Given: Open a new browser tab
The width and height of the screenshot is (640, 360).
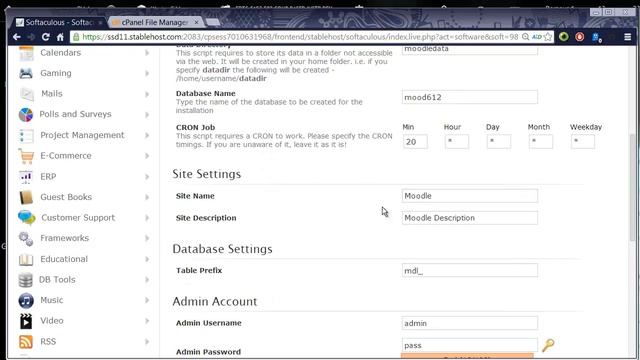Looking at the screenshot, I should [212, 22].
